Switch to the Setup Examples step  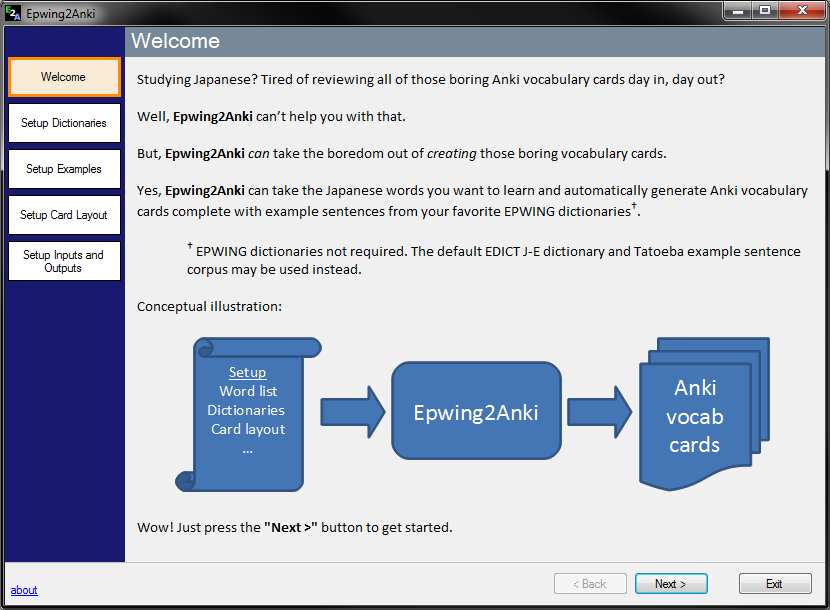pos(64,169)
